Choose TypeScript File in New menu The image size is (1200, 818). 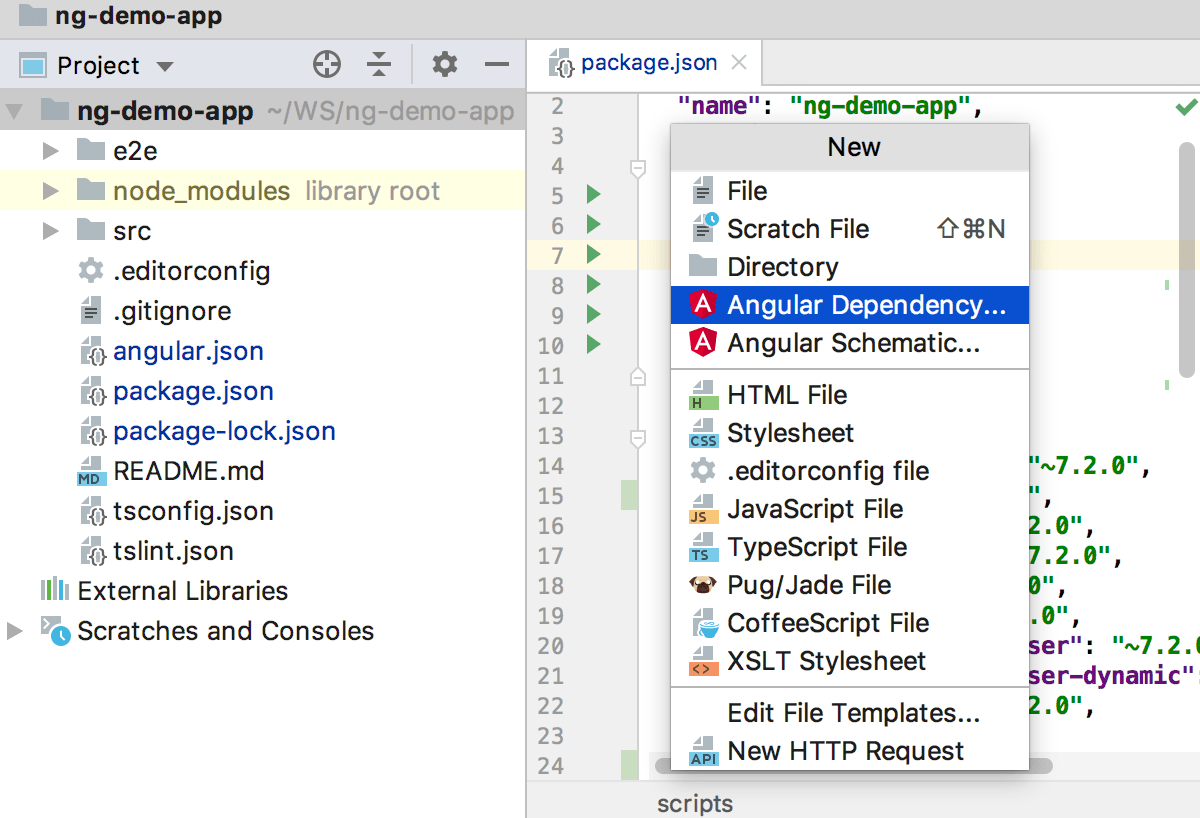(x=817, y=547)
